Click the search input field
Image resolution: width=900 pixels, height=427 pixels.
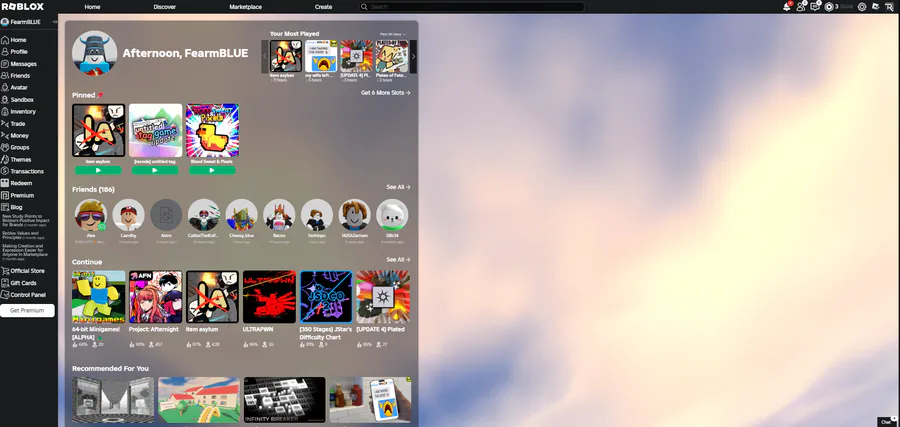click(x=471, y=7)
